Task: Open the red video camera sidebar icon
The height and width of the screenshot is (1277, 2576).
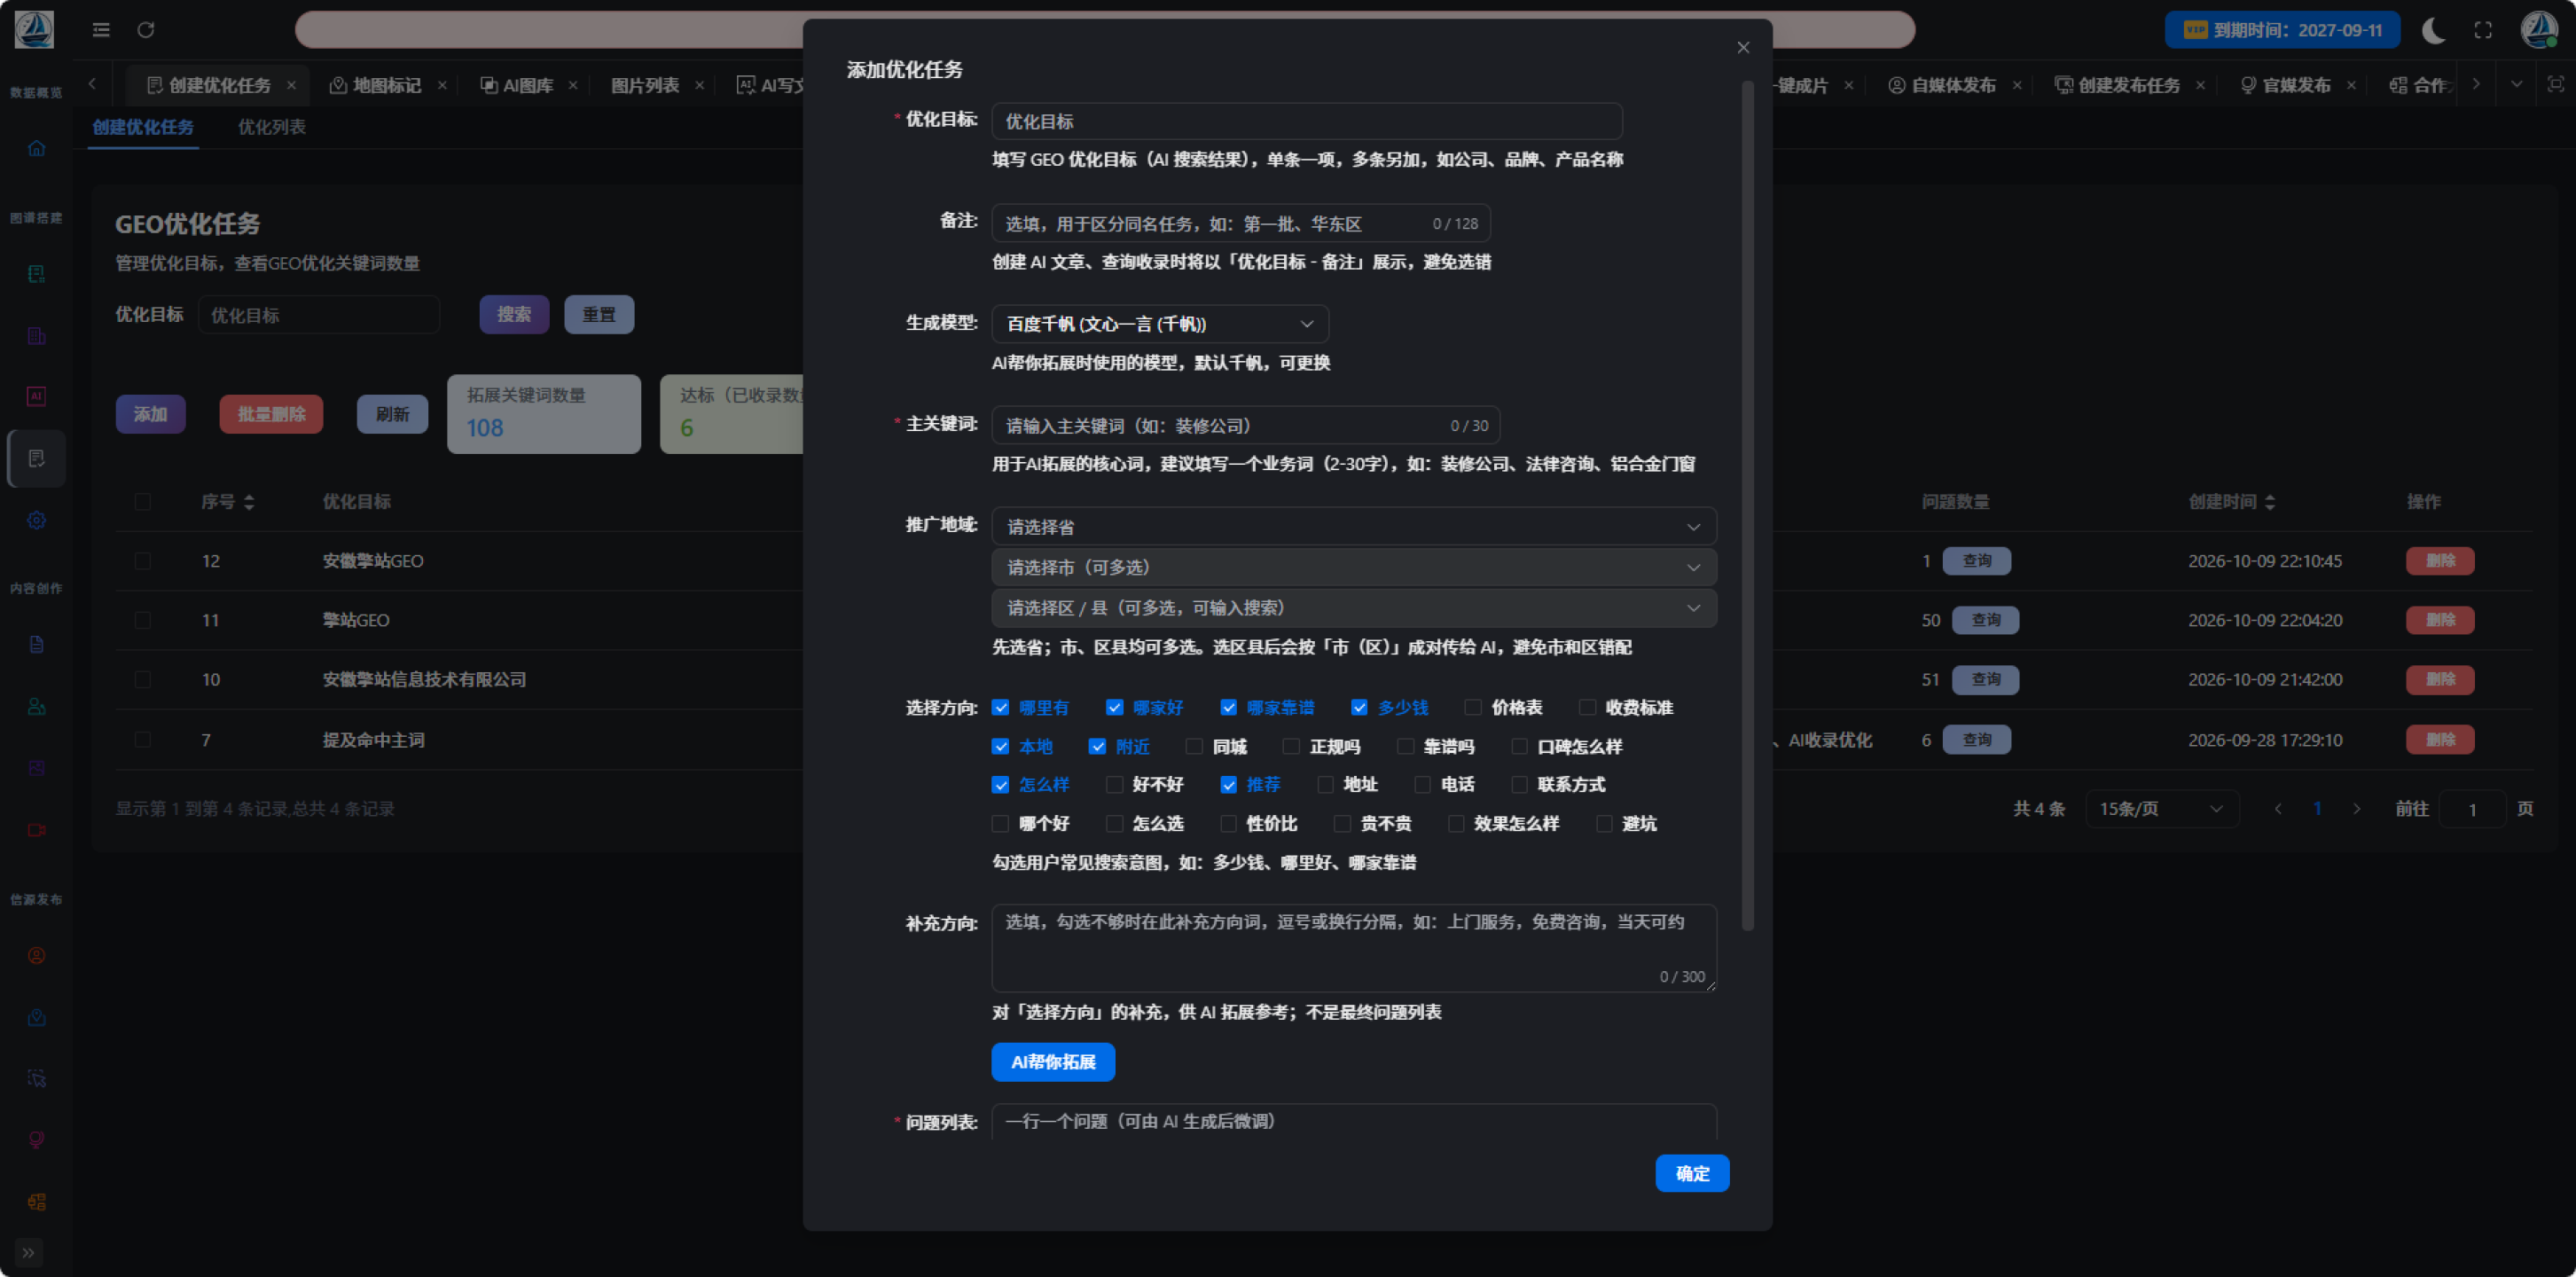Action: (x=37, y=830)
